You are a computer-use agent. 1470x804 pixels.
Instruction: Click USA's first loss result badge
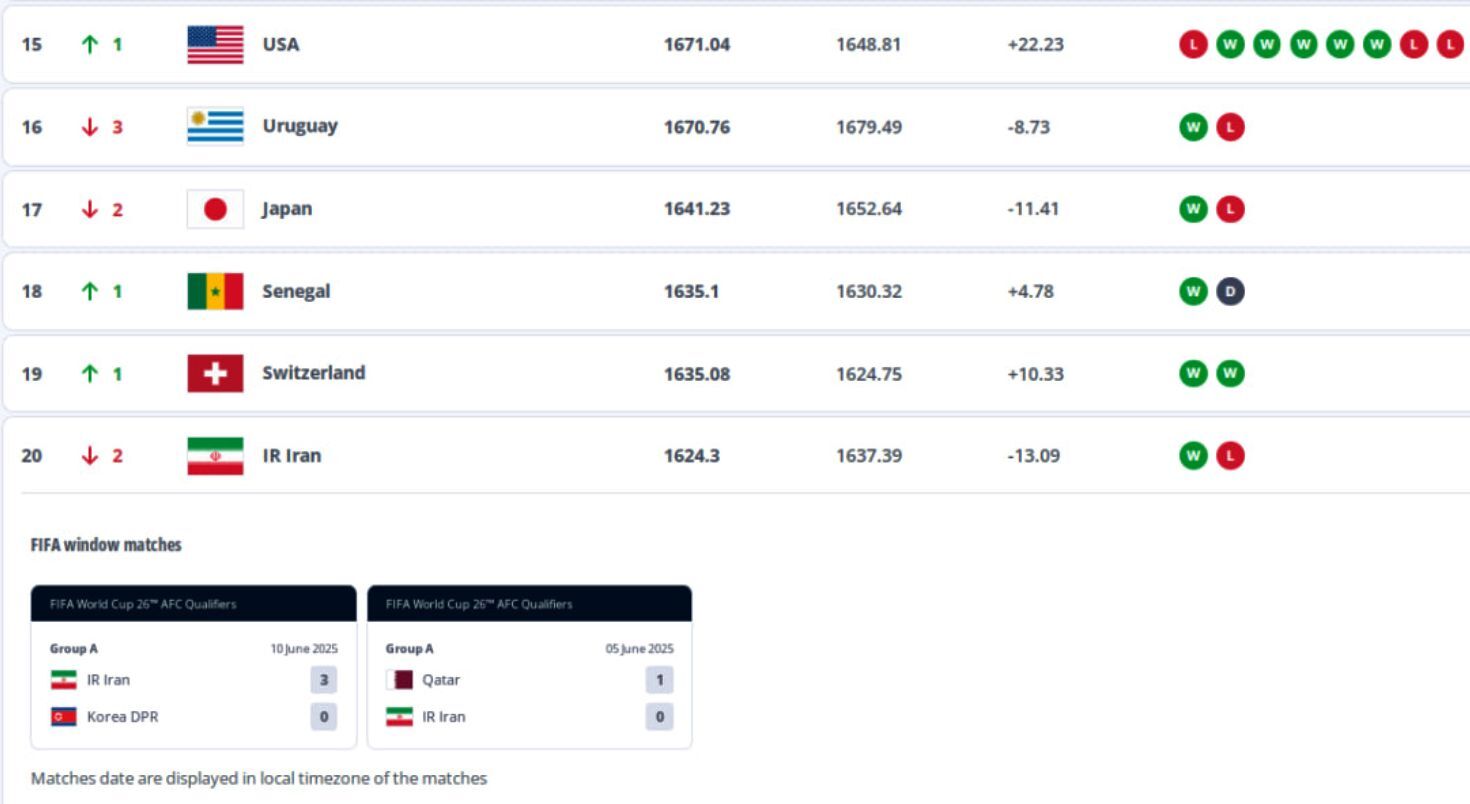[x=1193, y=45]
